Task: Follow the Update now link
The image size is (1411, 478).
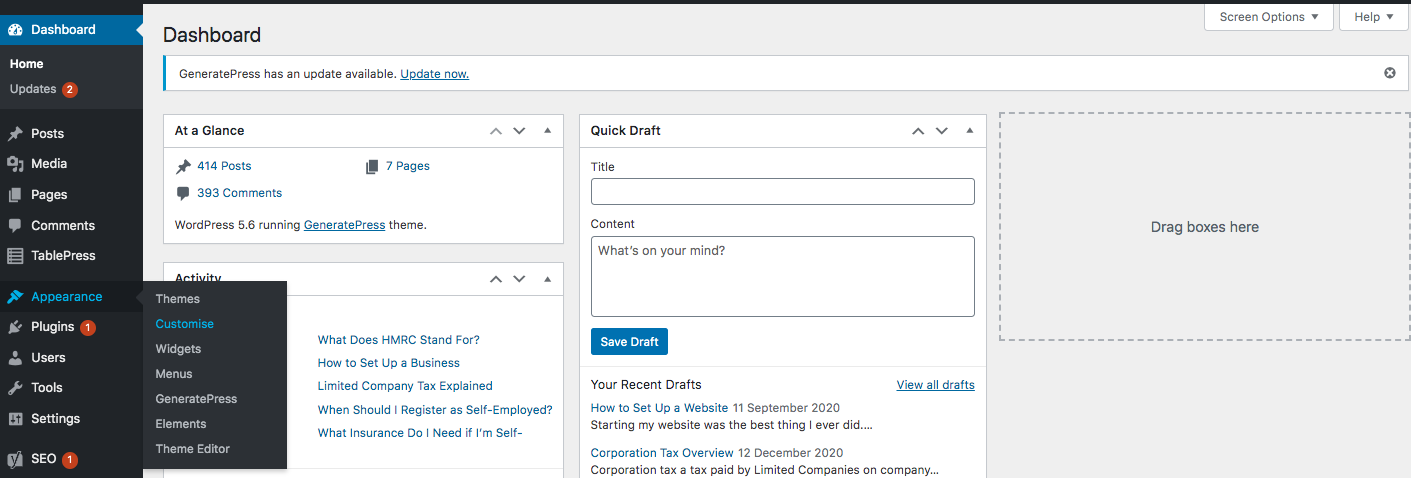Action: pos(434,74)
